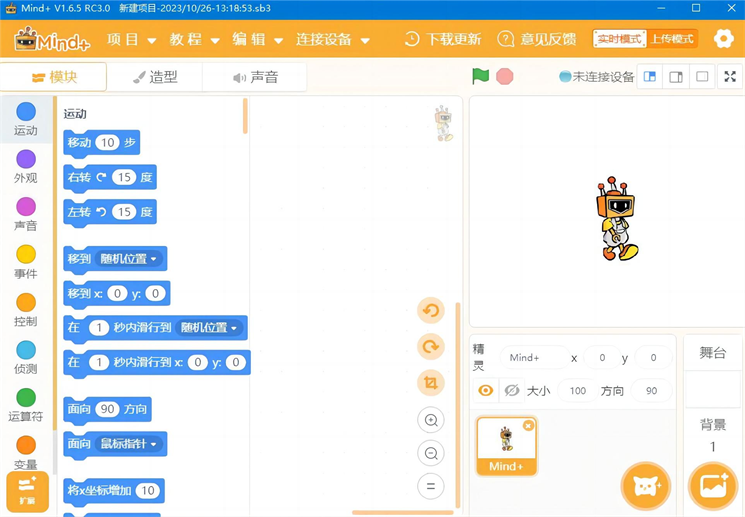Expand 随机位置 dropdown in 移到 block
Image resolution: width=745 pixels, height=517 pixels.
129,258
